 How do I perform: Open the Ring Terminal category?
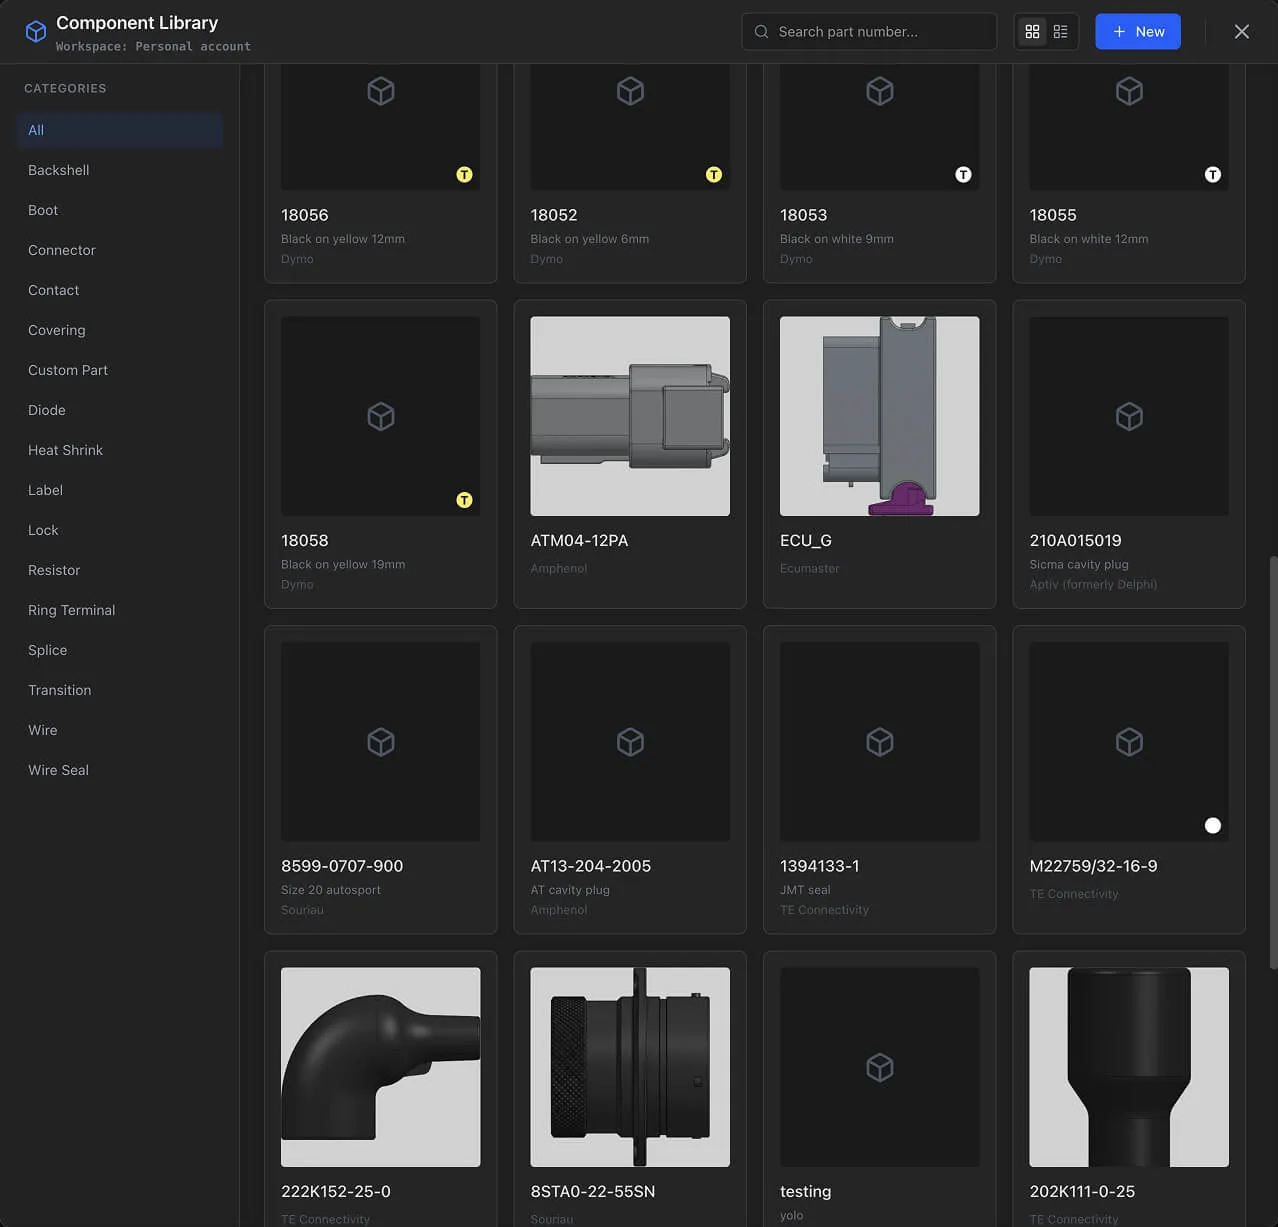(x=71, y=610)
